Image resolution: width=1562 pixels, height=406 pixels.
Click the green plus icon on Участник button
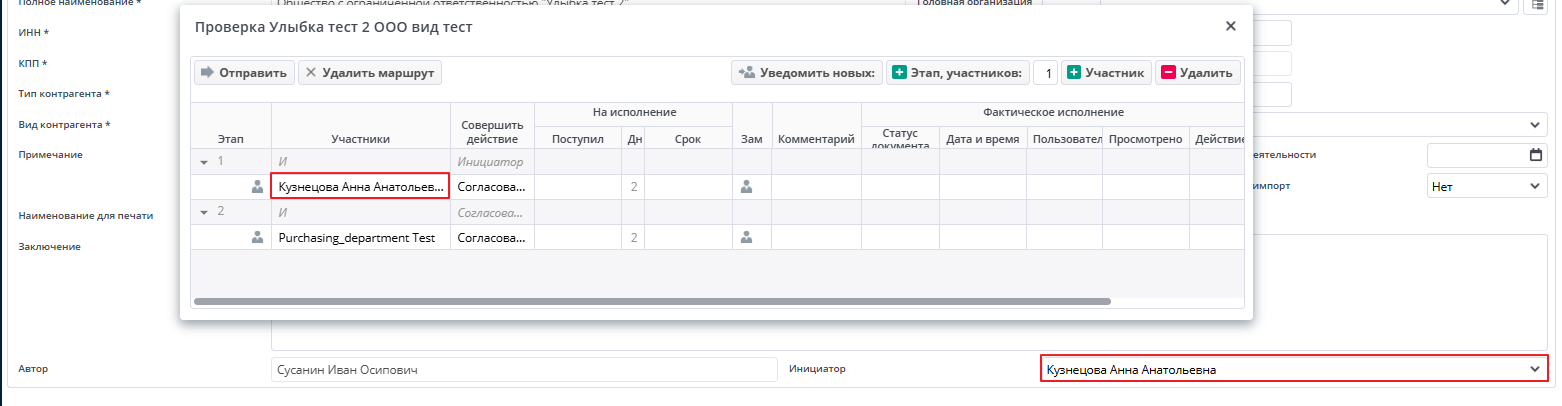coord(1074,72)
